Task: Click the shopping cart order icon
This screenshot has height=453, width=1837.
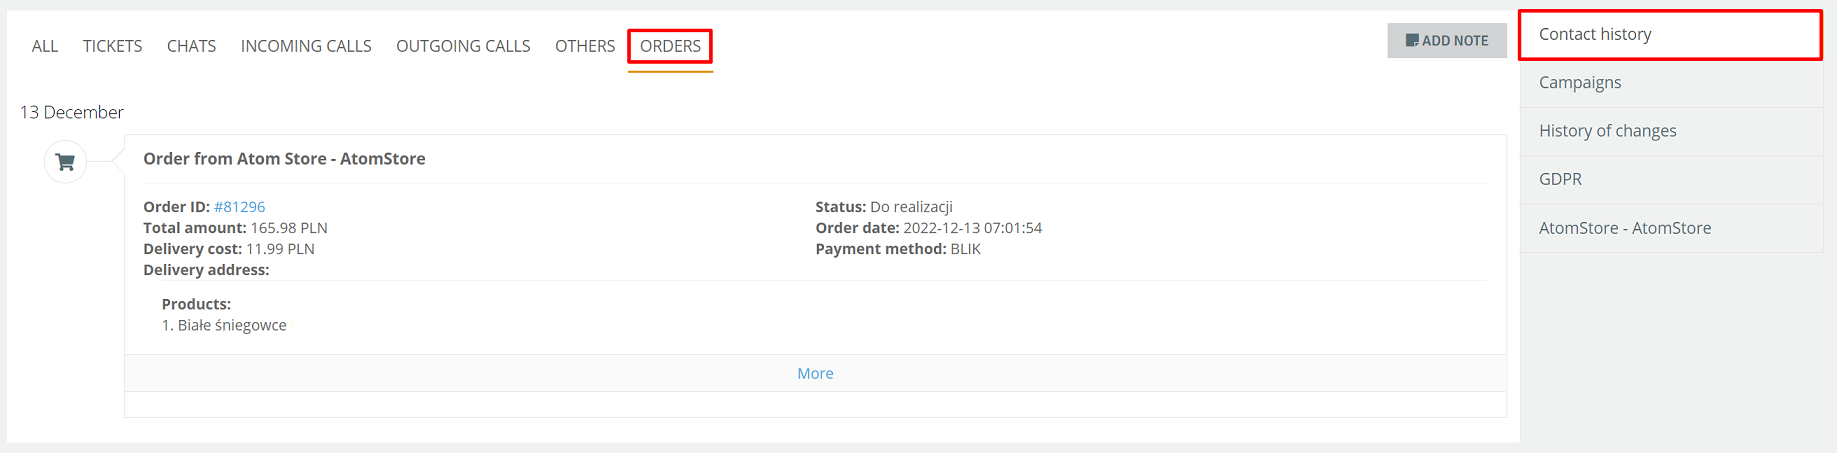Action: coord(66,162)
